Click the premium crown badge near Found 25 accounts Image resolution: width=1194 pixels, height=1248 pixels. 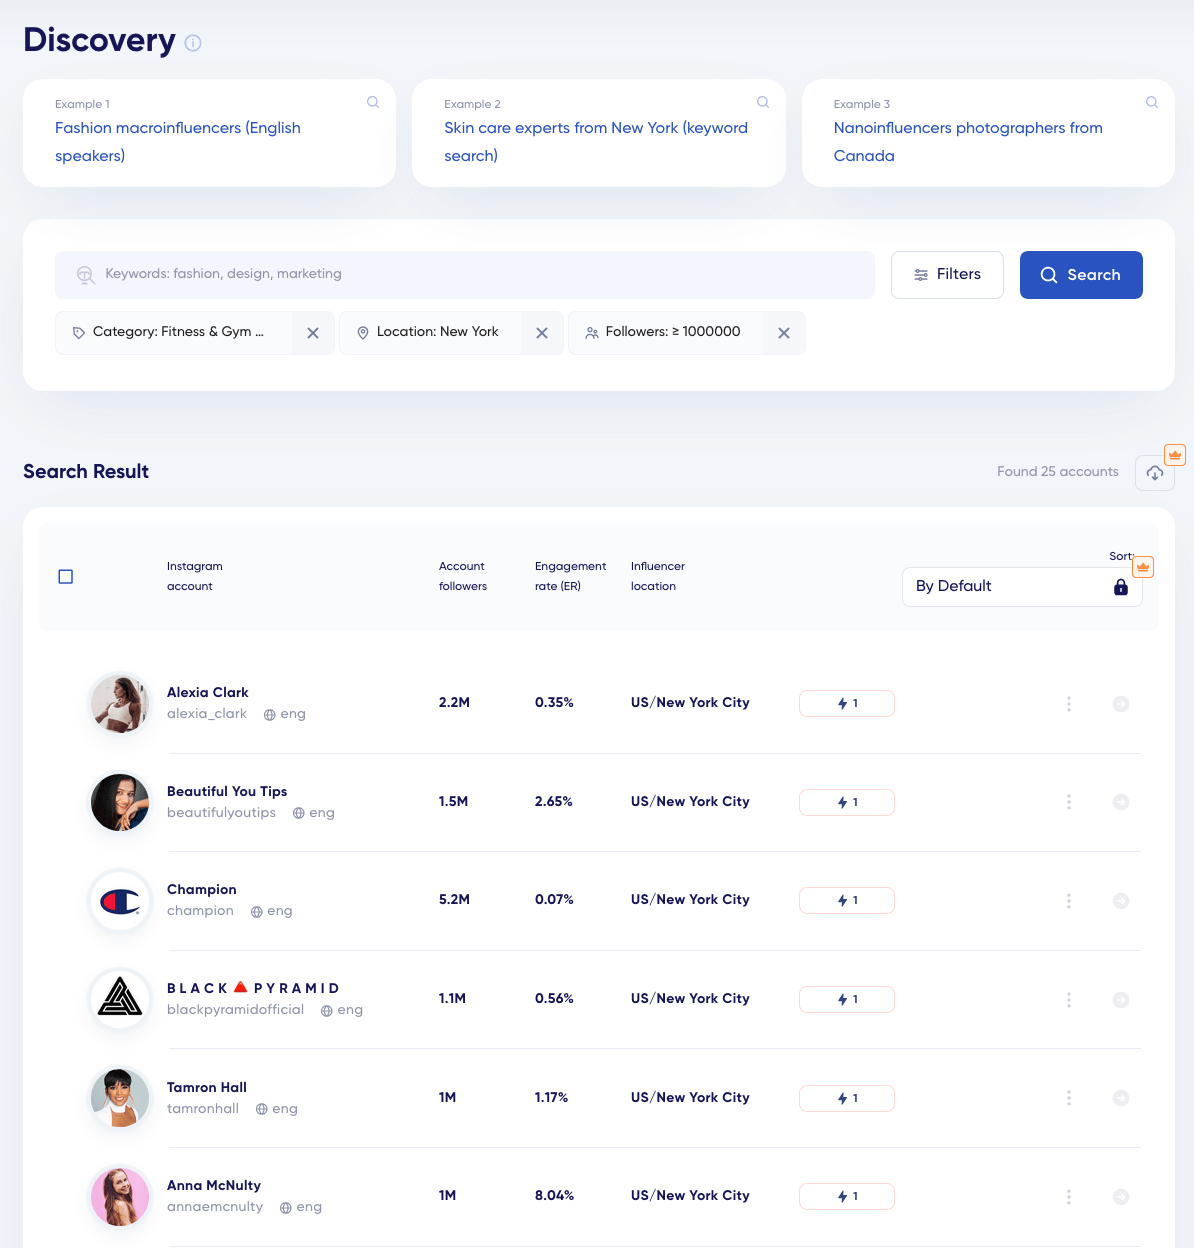click(x=1174, y=454)
